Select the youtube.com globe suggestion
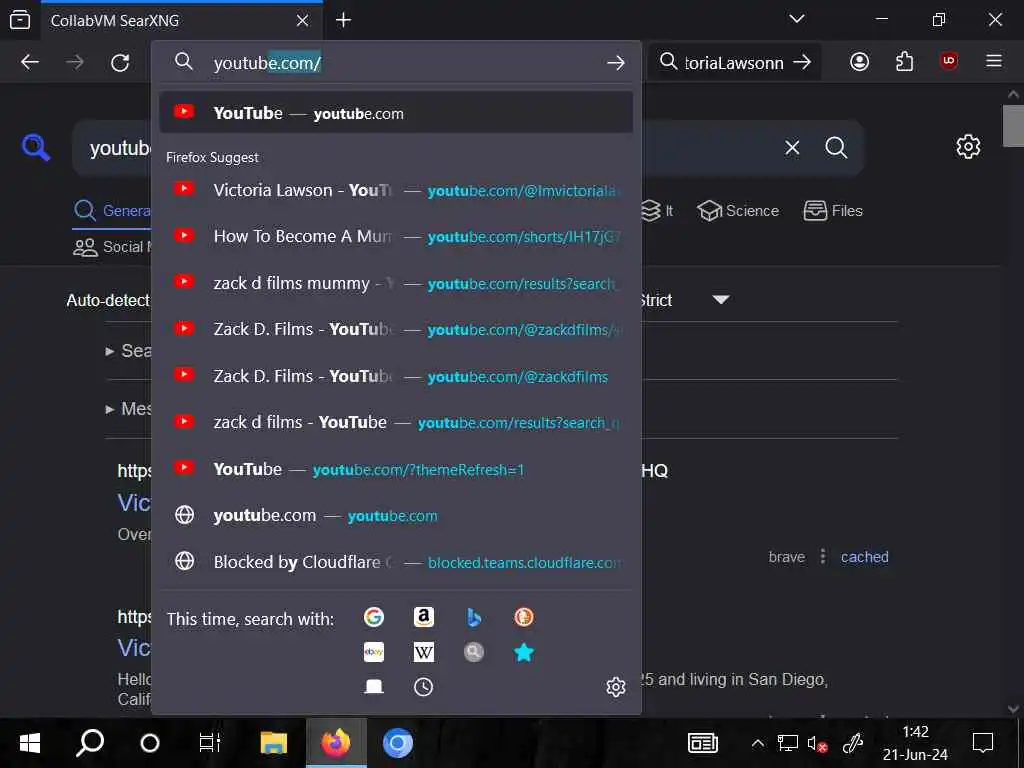1024x768 pixels. [x=396, y=515]
